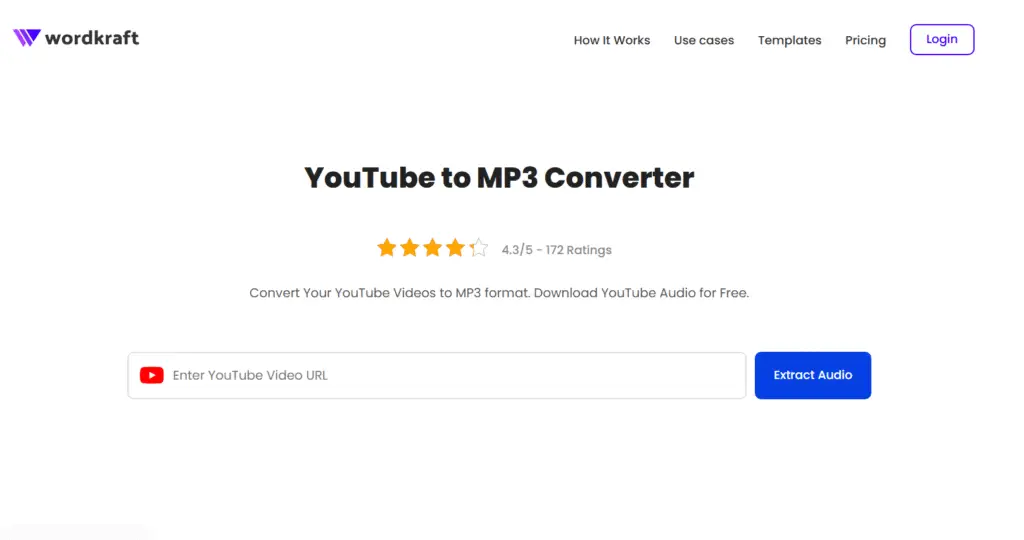1024x540 pixels.
Task: Select the first rating star
Action: pyautogui.click(x=387, y=248)
